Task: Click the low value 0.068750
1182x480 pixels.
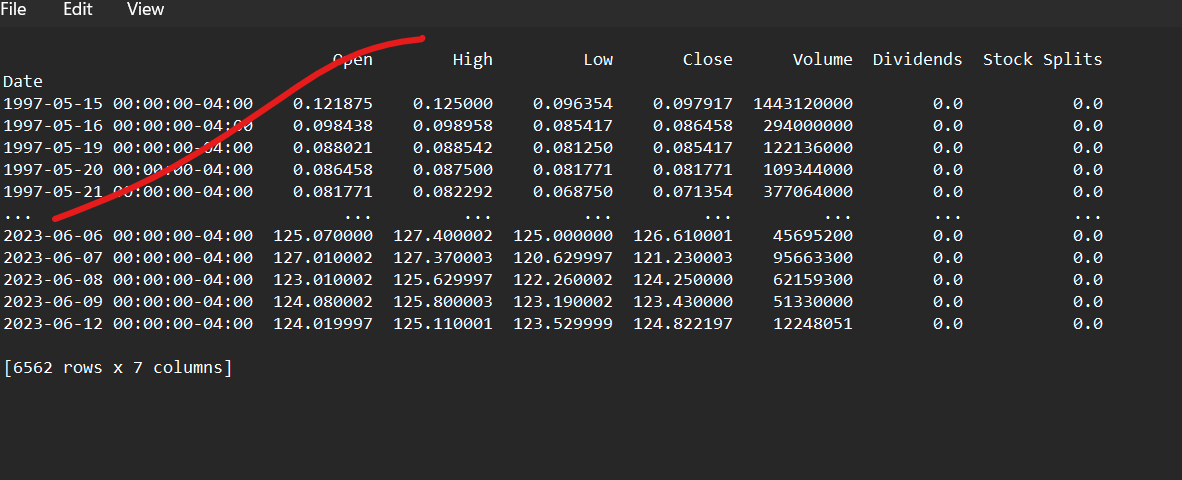Action: tap(572, 191)
